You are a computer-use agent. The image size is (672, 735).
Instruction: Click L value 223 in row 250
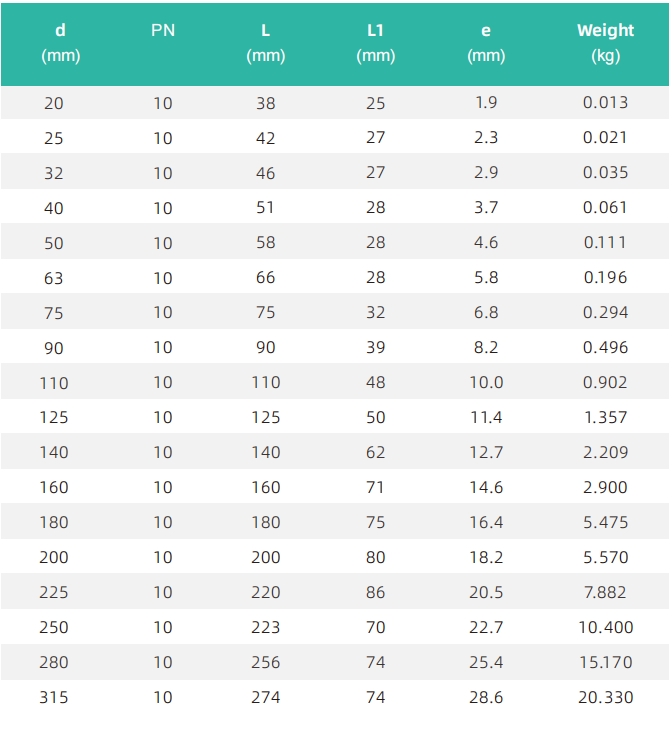(266, 627)
